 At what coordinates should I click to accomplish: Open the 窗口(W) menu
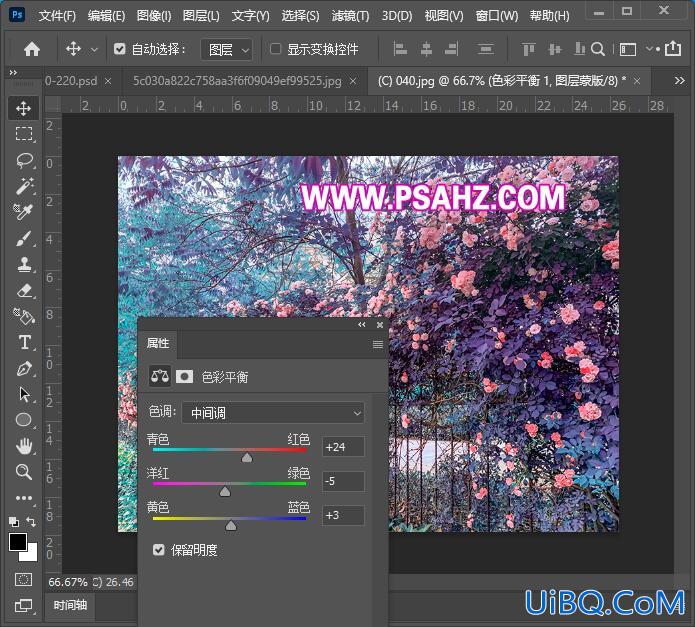496,16
